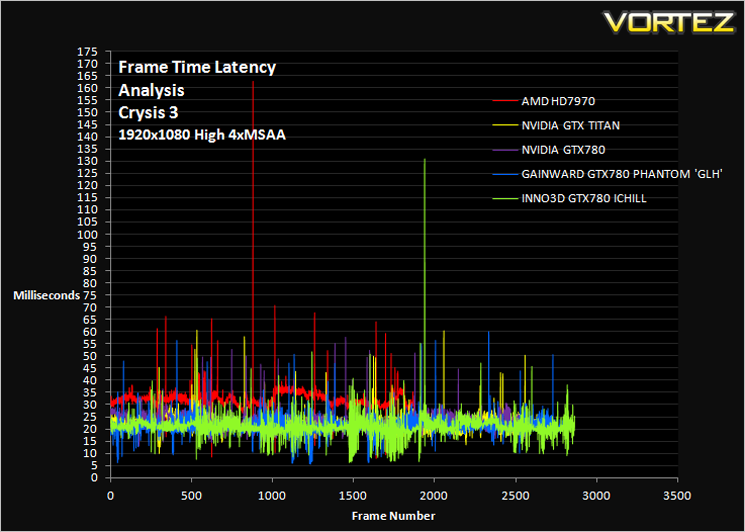Click the VORTEZ logo
745x532 pixels.
[x=669, y=22]
